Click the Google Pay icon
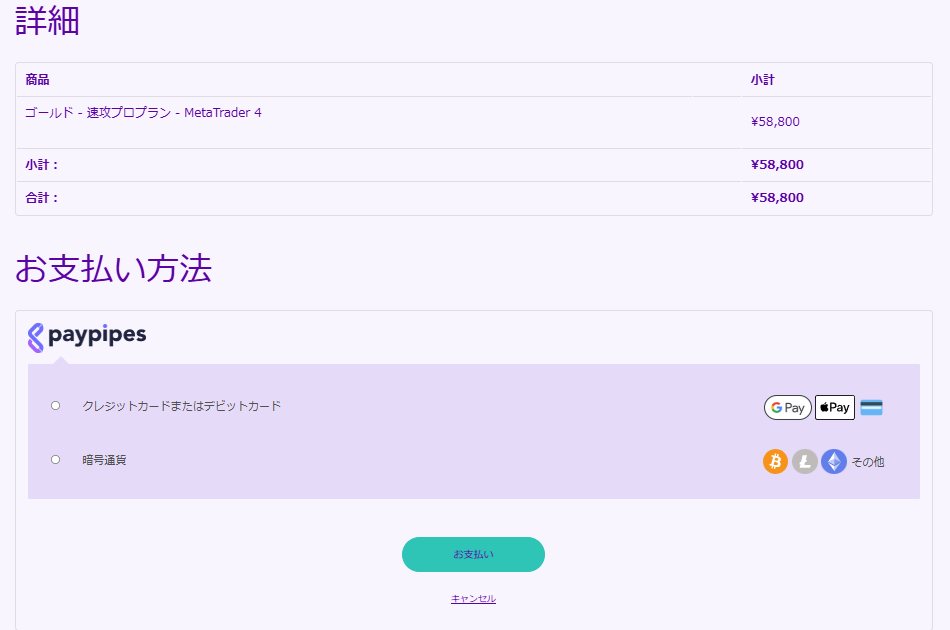 788,408
